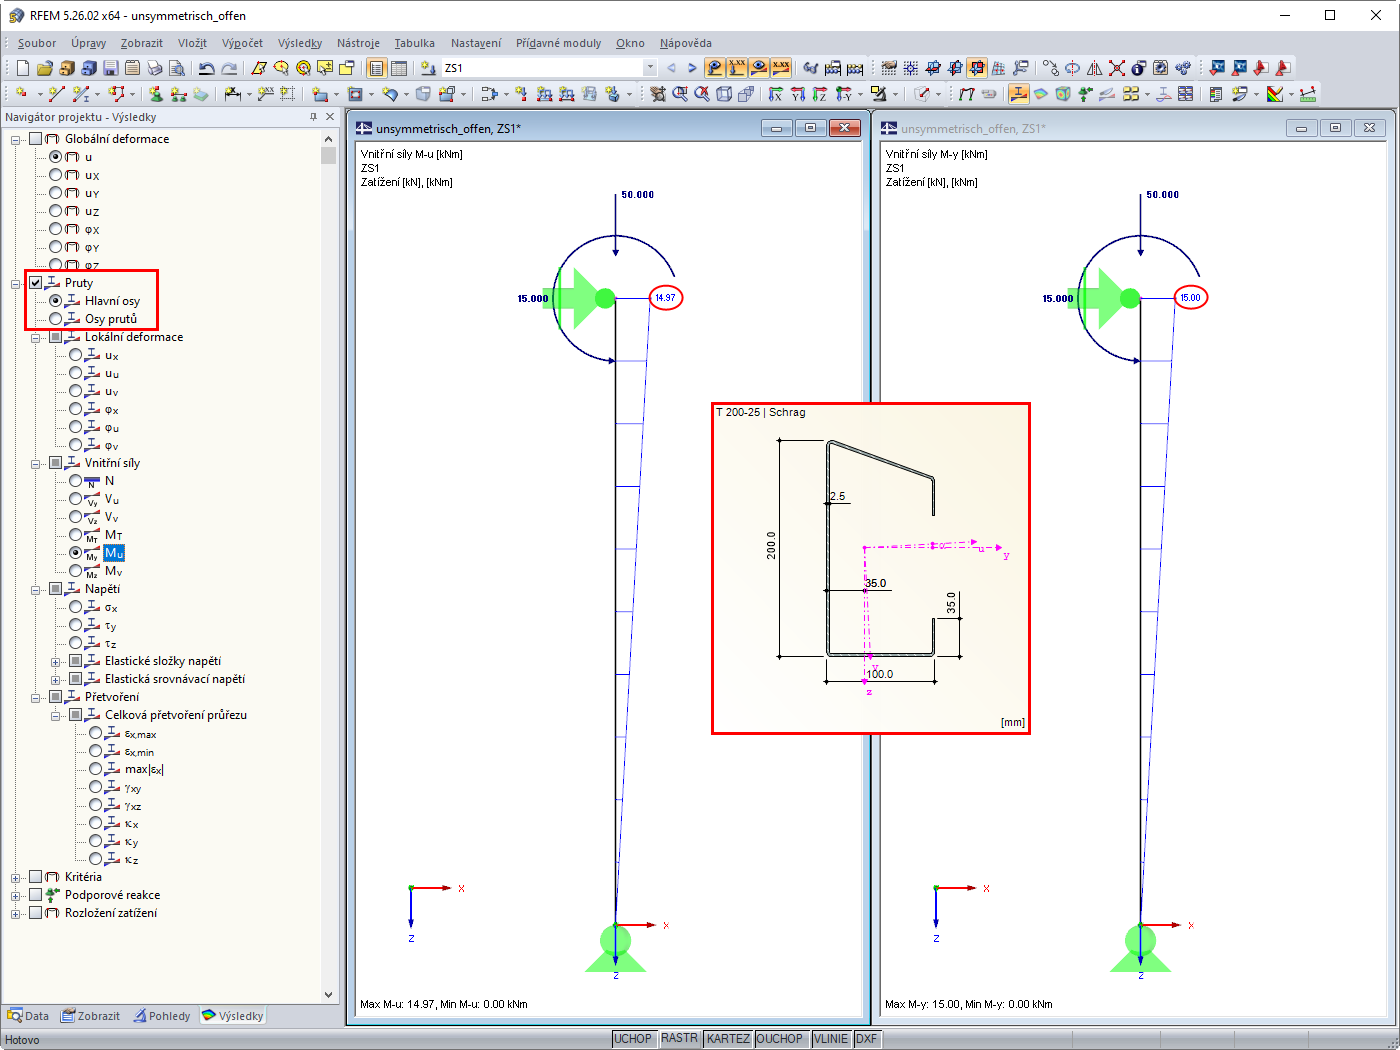
Task: Click the result diagrams icon at toolbar end
Action: 1308,94
